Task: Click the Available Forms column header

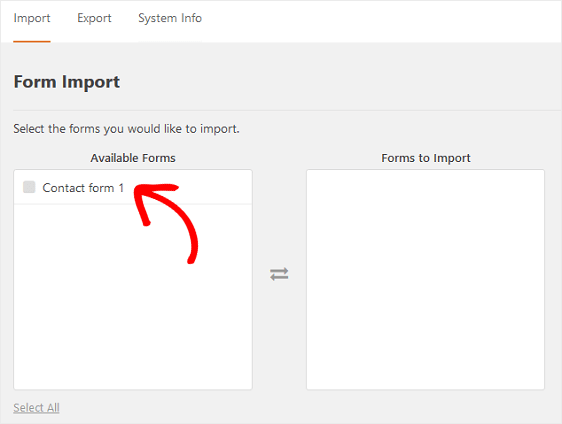Action: click(x=133, y=158)
